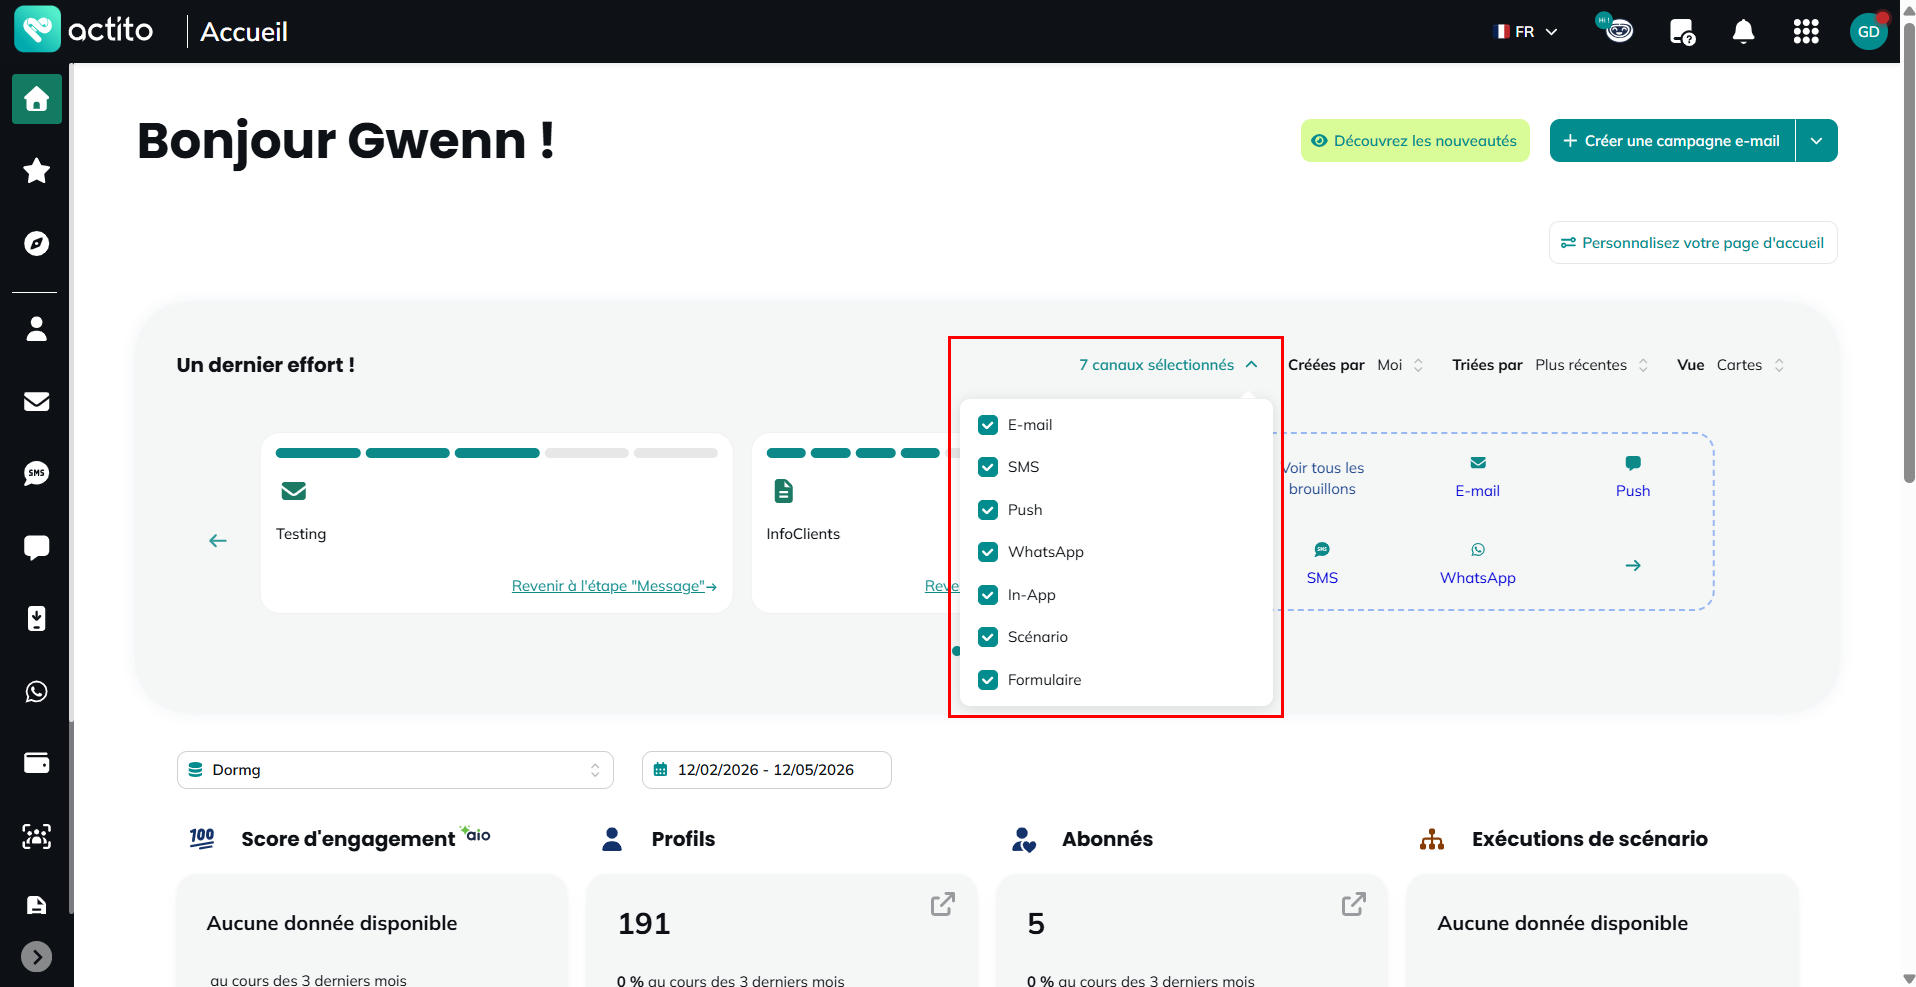Click the Actito logo

84,30
